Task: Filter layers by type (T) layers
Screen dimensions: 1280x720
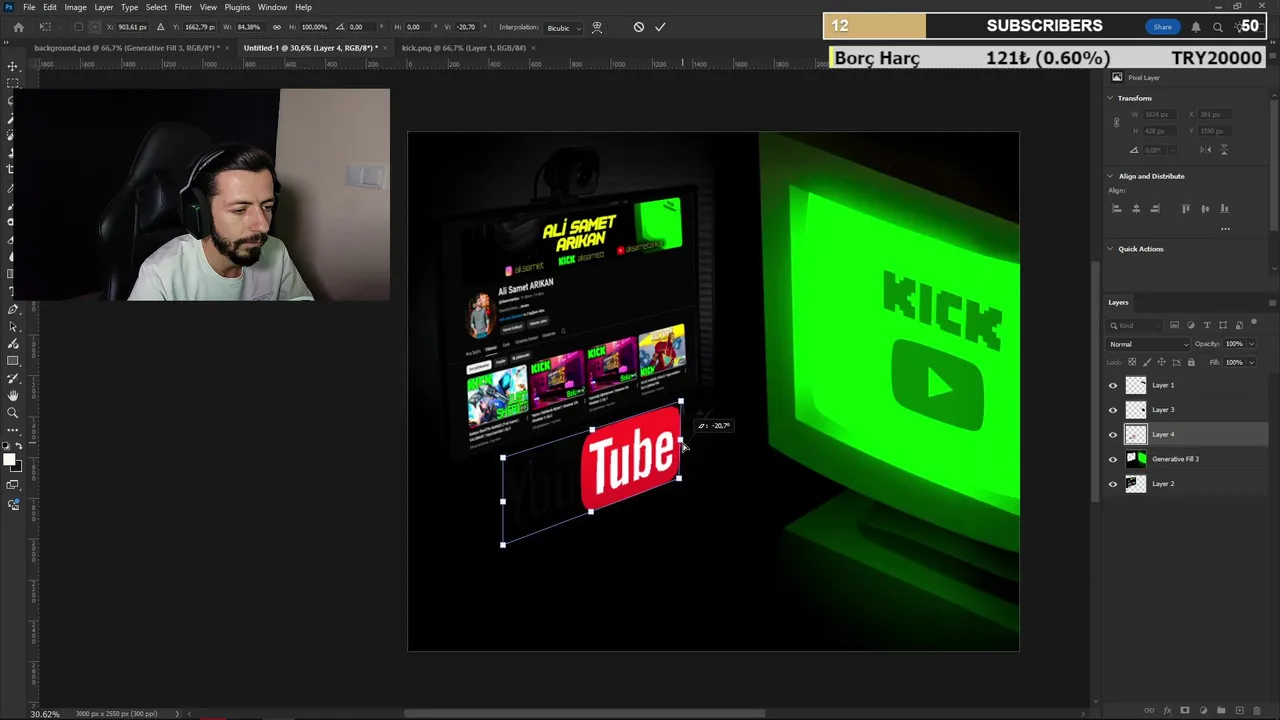Action: click(x=1206, y=325)
